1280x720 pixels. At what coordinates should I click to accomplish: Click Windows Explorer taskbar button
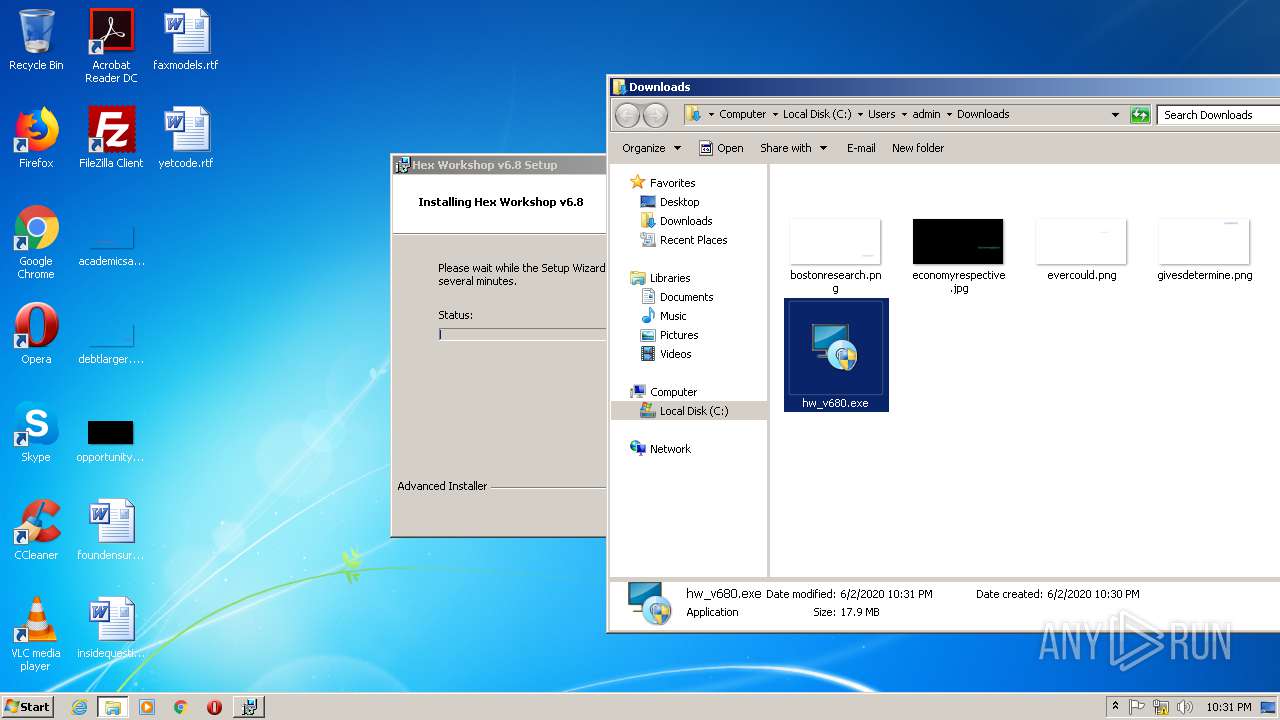coord(113,707)
